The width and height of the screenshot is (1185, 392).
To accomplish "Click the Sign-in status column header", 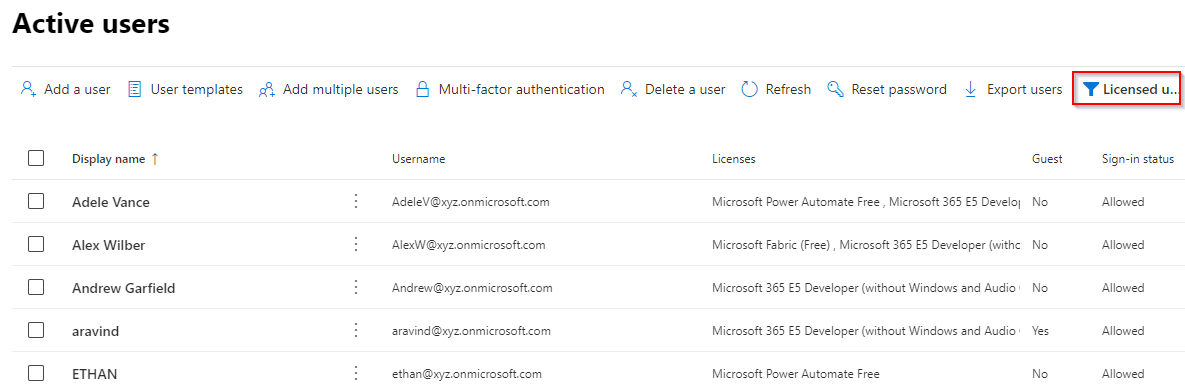I will click(x=1137, y=159).
